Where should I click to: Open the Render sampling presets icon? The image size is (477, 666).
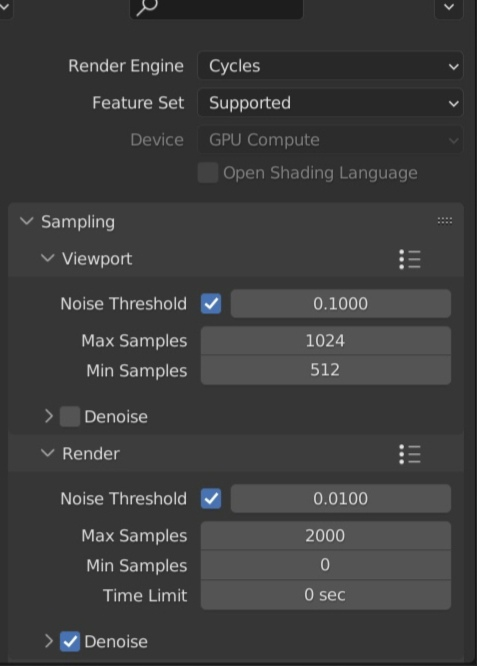point(410,454)
